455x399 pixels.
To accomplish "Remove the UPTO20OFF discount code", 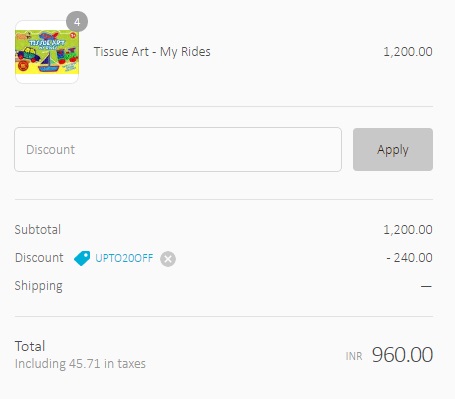I will (x=168, y=259).
